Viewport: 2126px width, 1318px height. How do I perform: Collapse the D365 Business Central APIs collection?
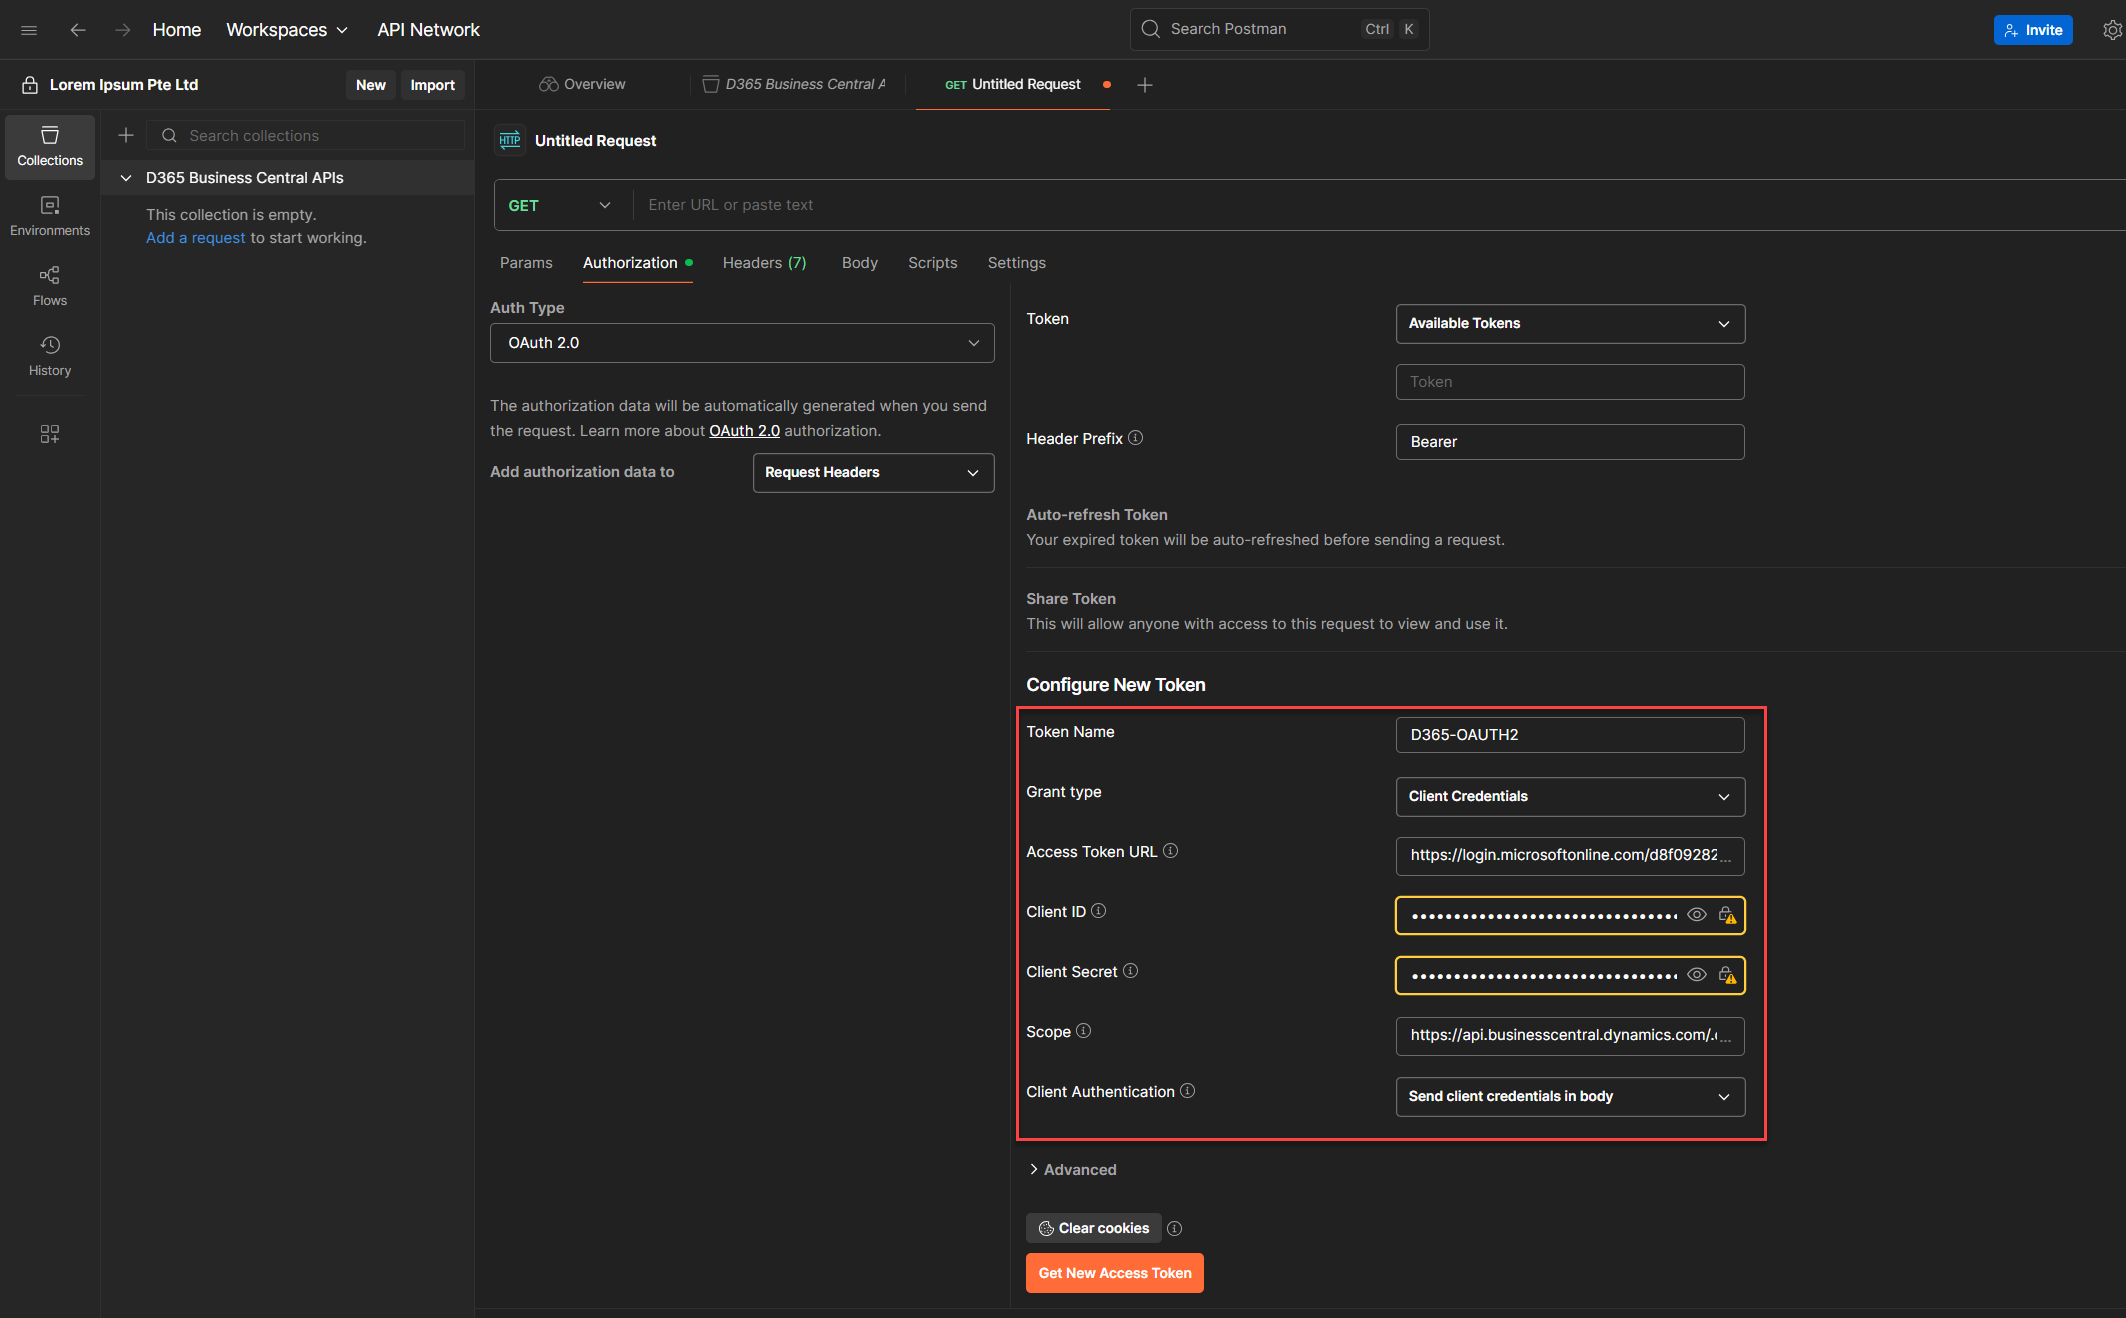[126, 178]
